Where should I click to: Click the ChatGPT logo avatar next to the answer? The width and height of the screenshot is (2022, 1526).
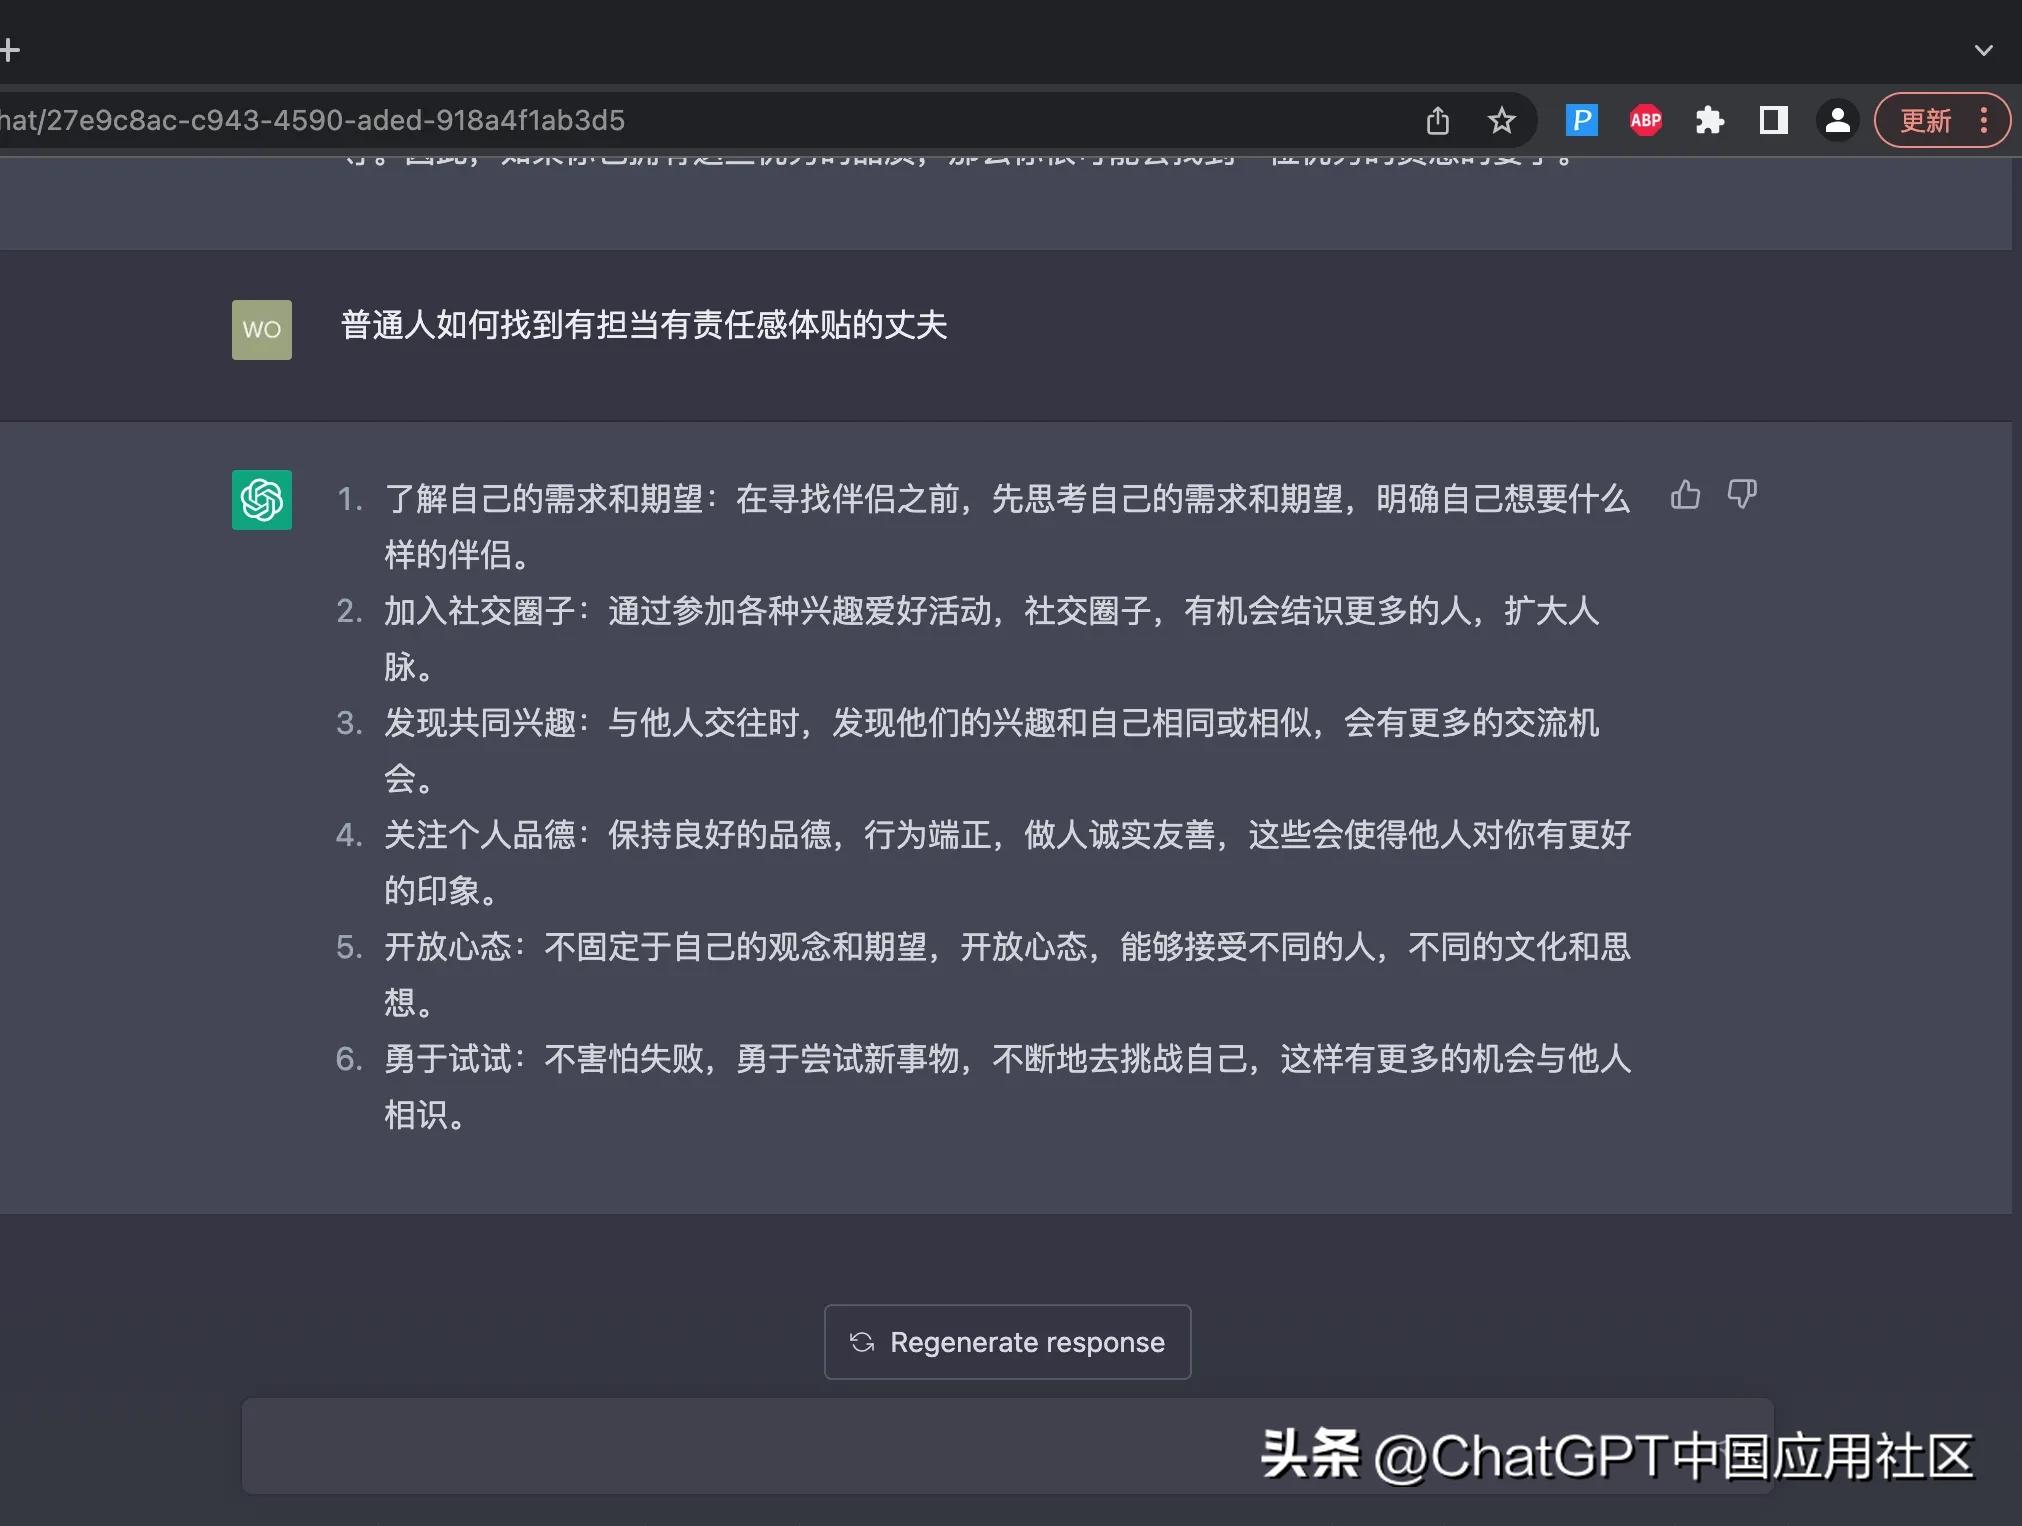(x=261, y=500)
